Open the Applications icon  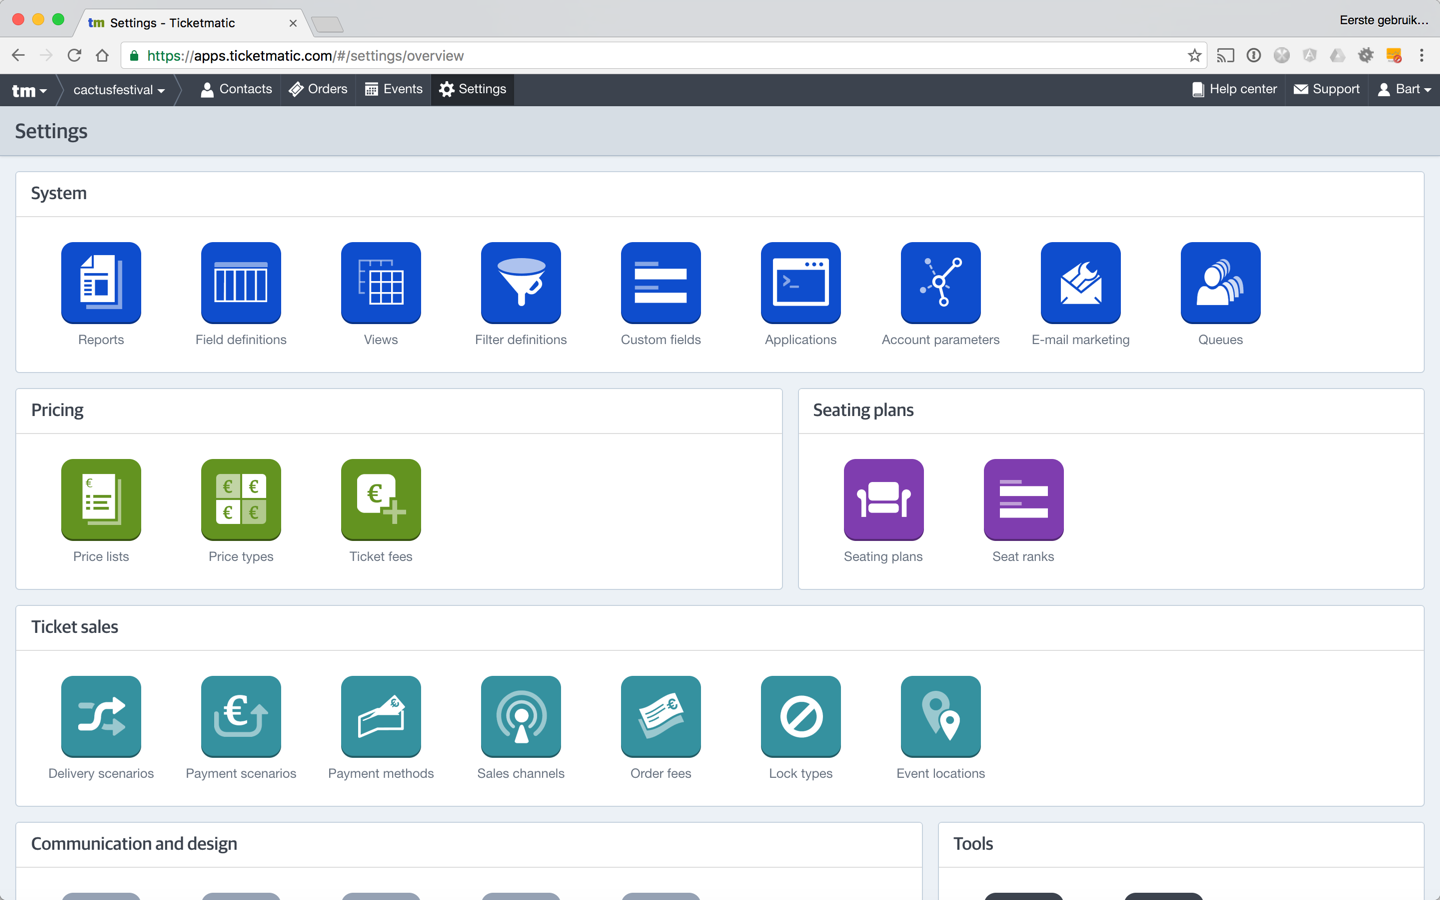[801, 283]
